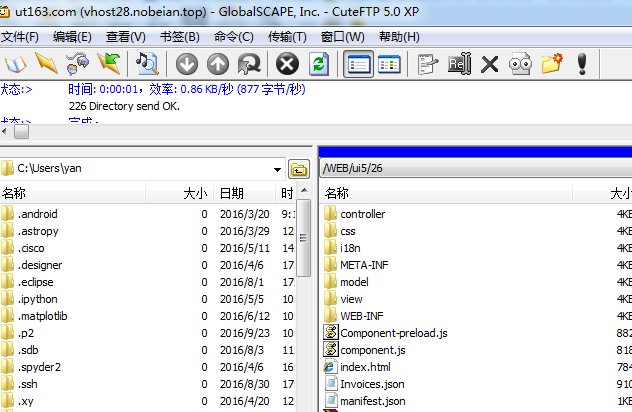Click the log pane horizontal scrollbar thumb

[x=22, y=131]
